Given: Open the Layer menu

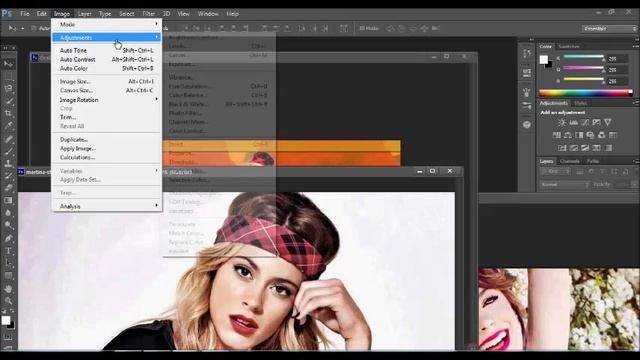Looking at the screenshot, I should tap(84, 13).
